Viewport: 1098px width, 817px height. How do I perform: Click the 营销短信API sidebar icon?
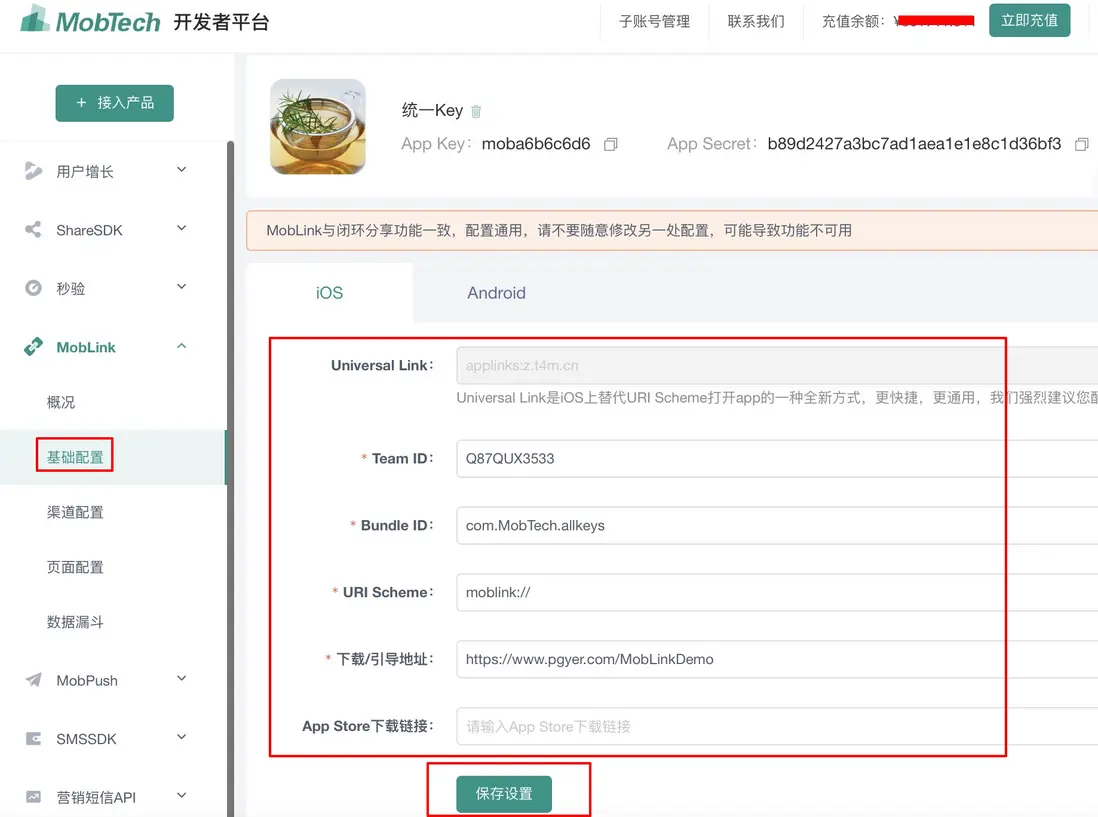tap(33, 797)
